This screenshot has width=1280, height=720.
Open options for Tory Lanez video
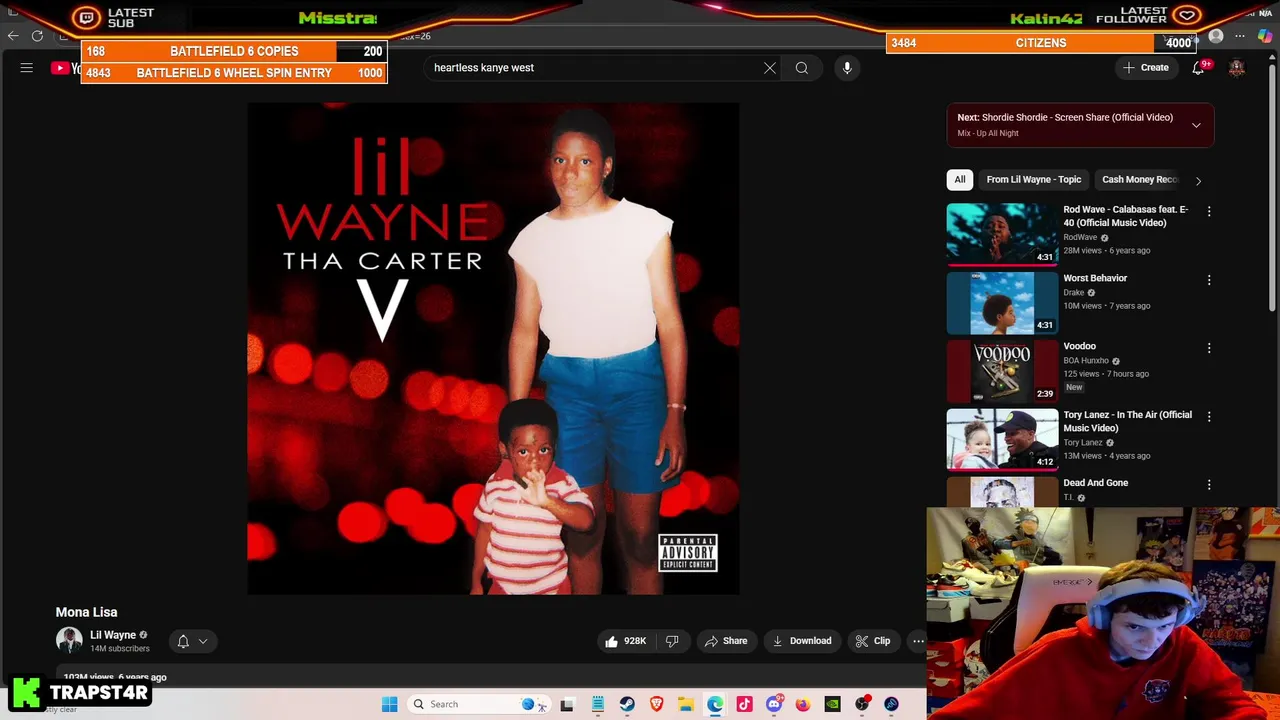(x=1209, y=416)
